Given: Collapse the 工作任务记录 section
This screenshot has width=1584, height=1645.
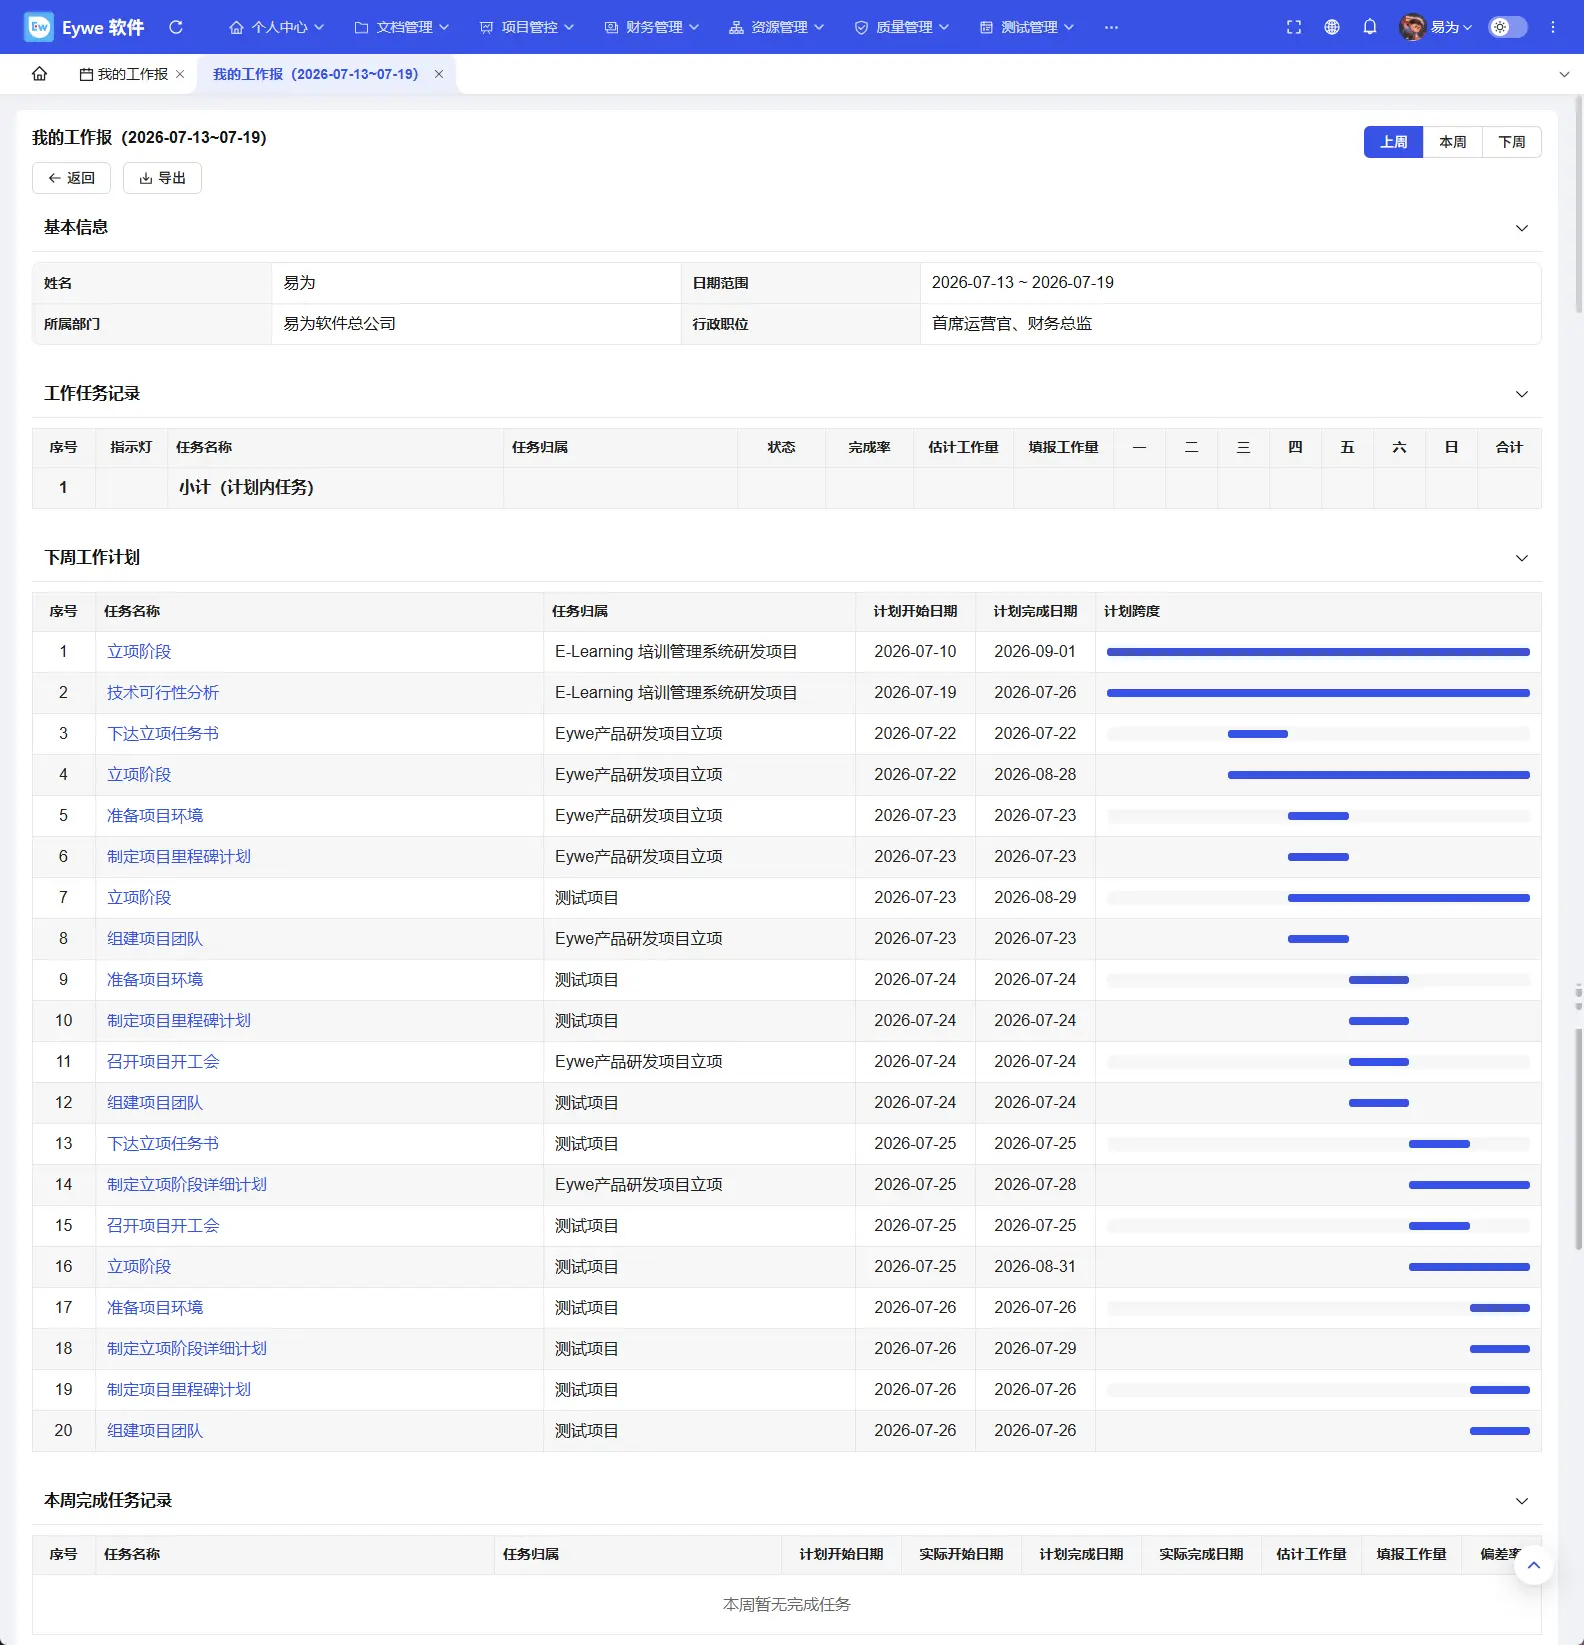Looking at the screenshot, I should coord(1522,394).
